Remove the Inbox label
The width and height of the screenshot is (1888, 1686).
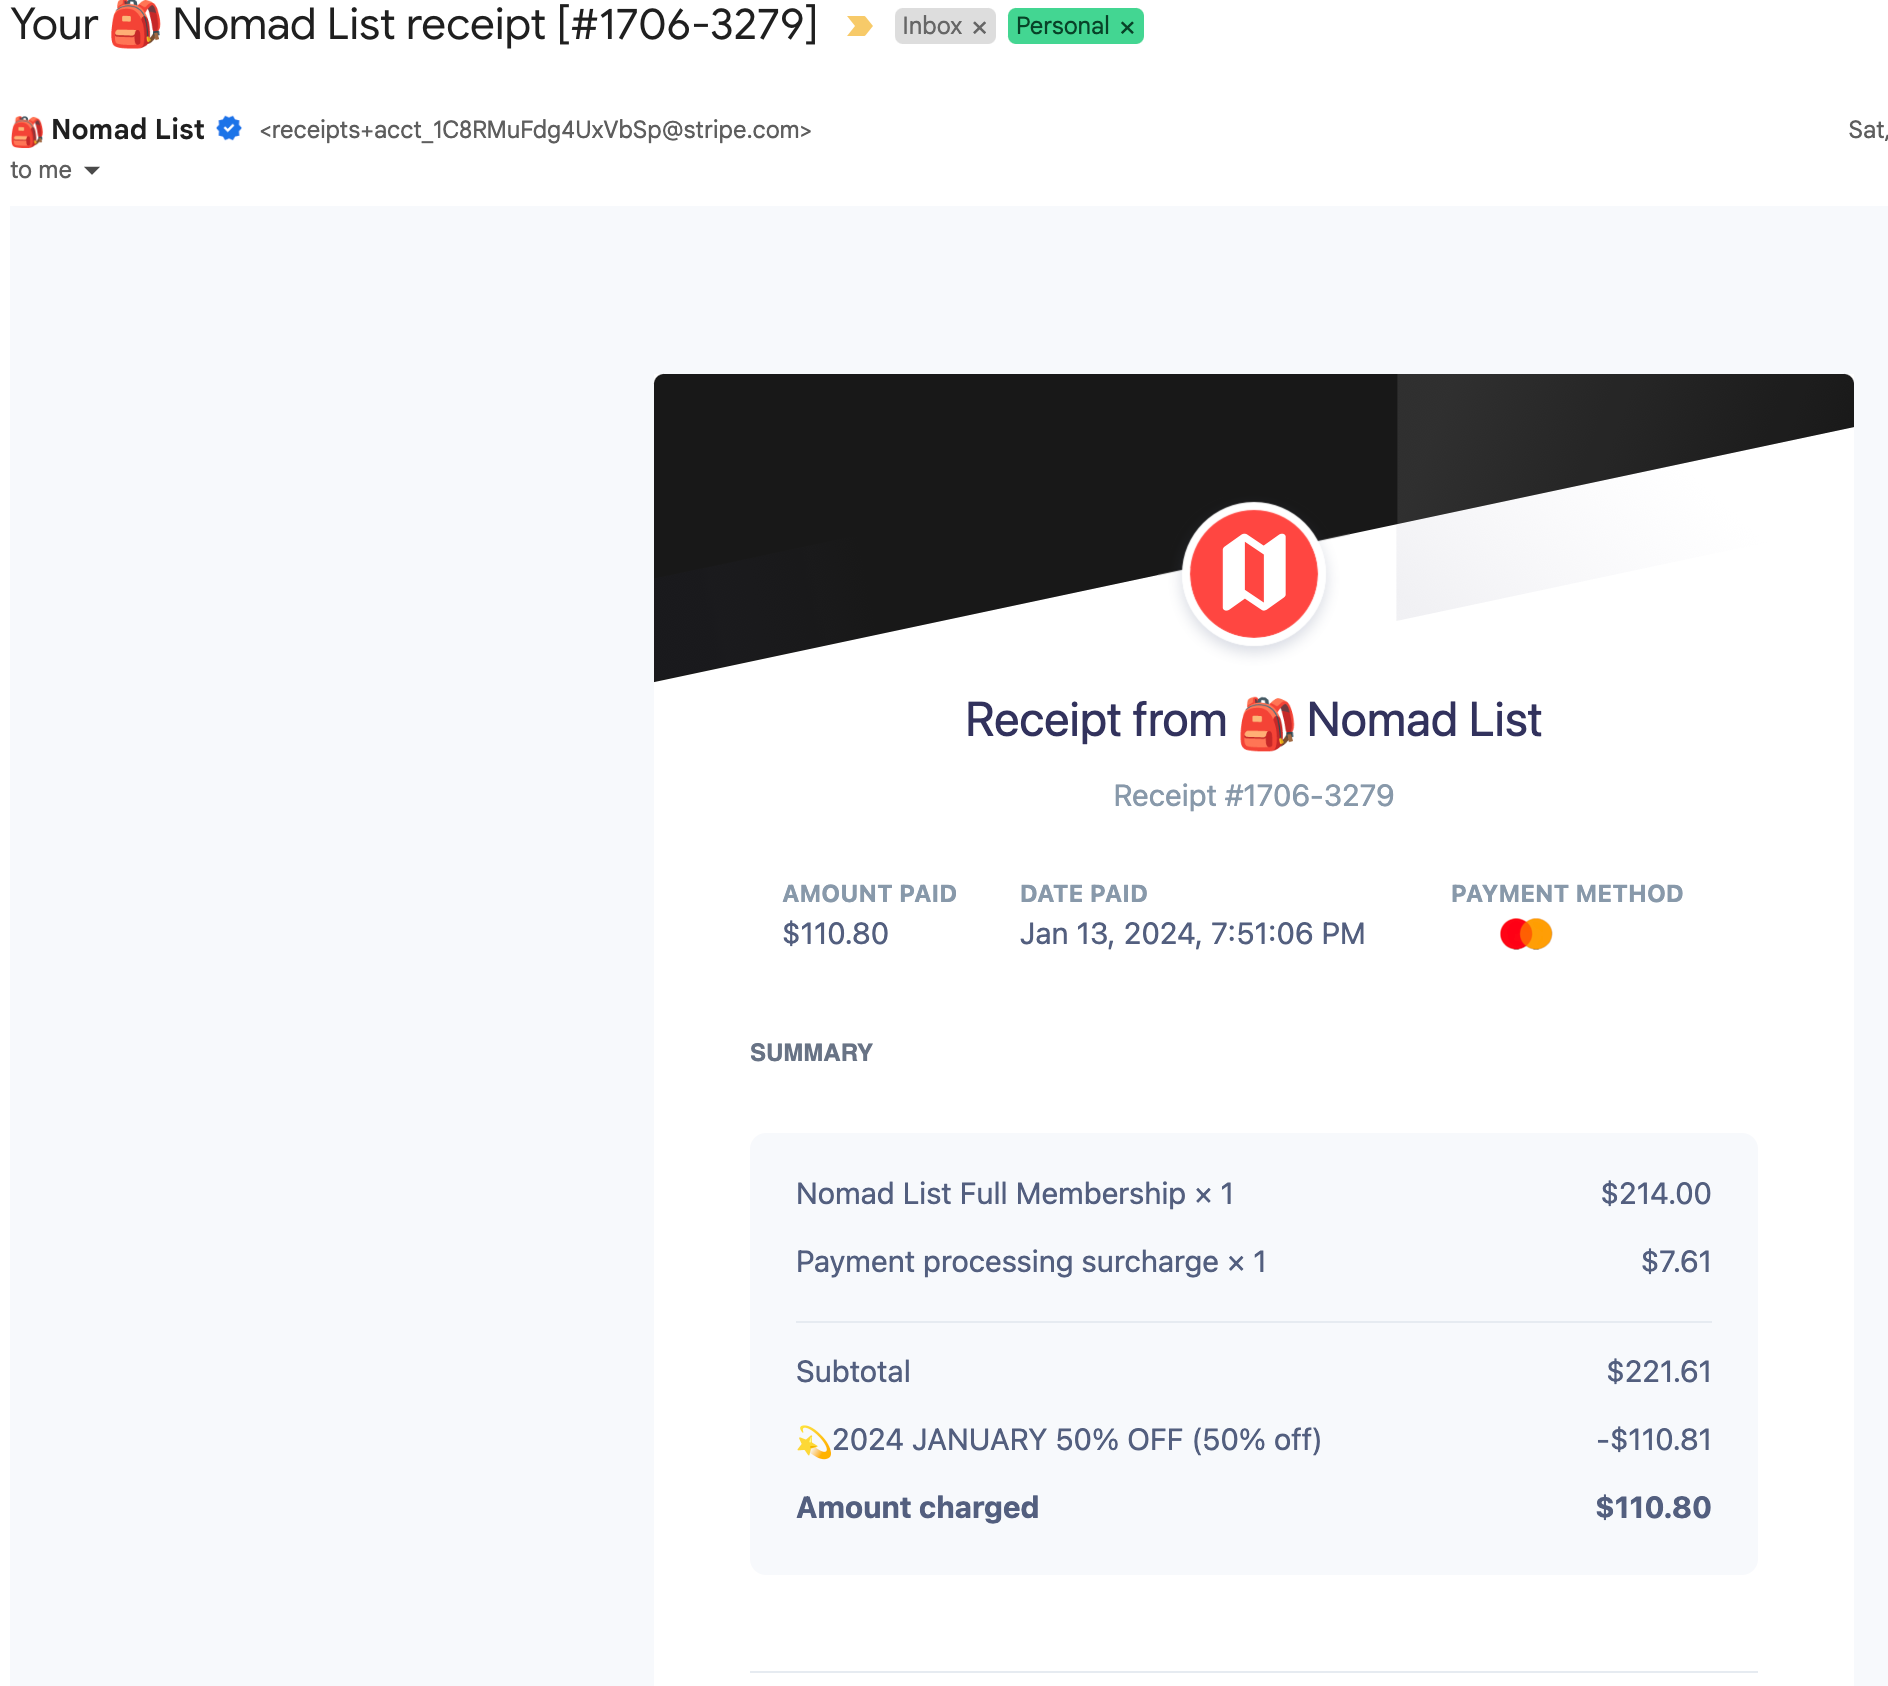(980, 27)
